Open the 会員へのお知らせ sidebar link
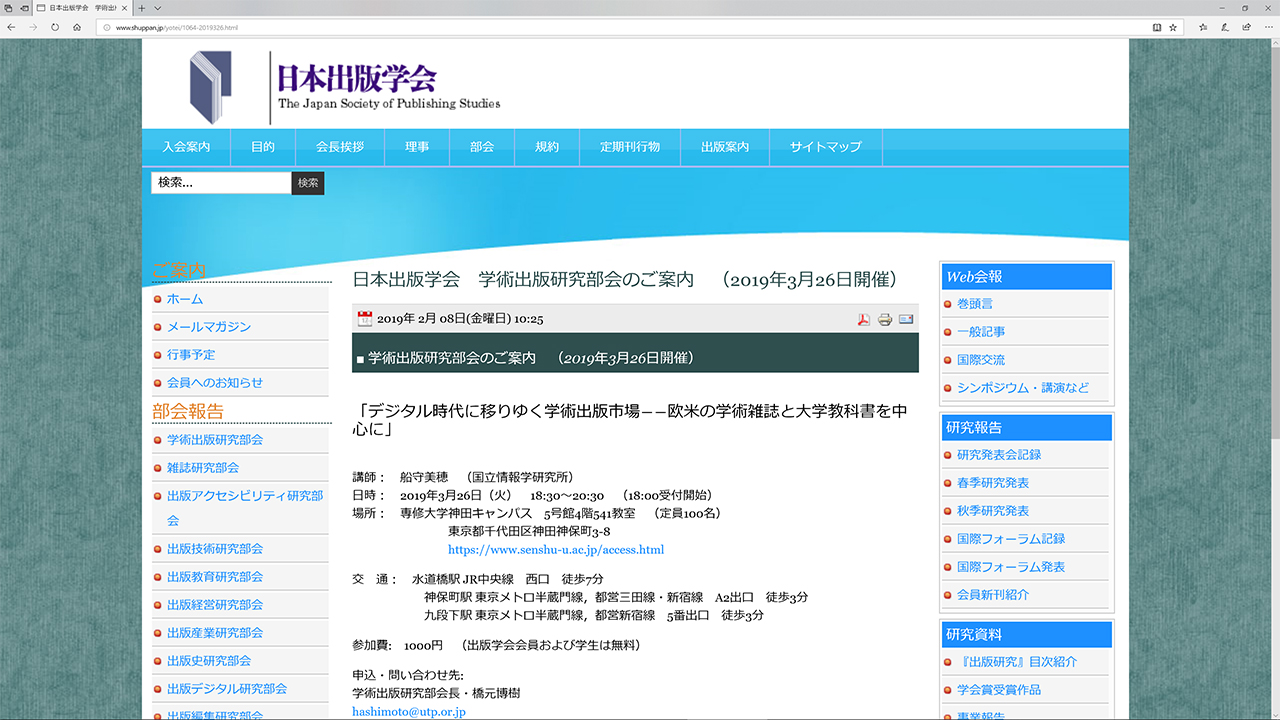 (x=215, y=383)
